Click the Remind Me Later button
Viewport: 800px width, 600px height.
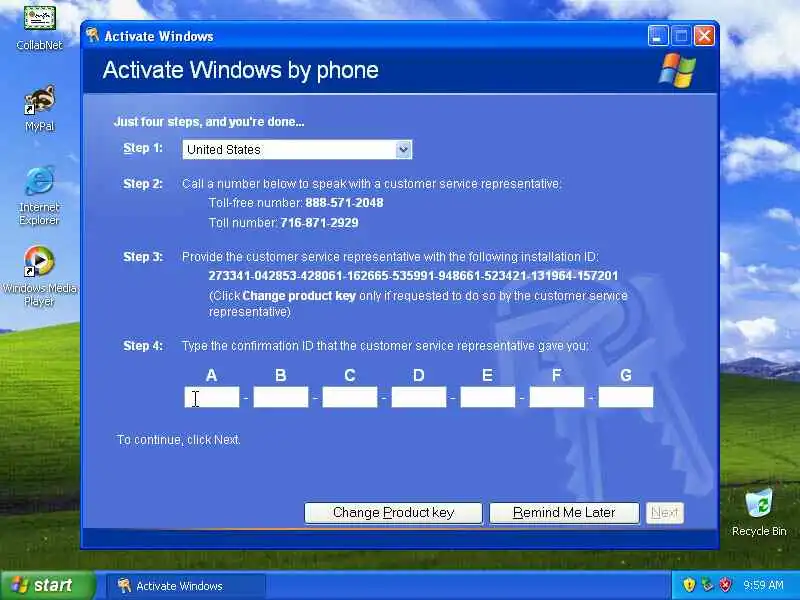tap(564, 513)
